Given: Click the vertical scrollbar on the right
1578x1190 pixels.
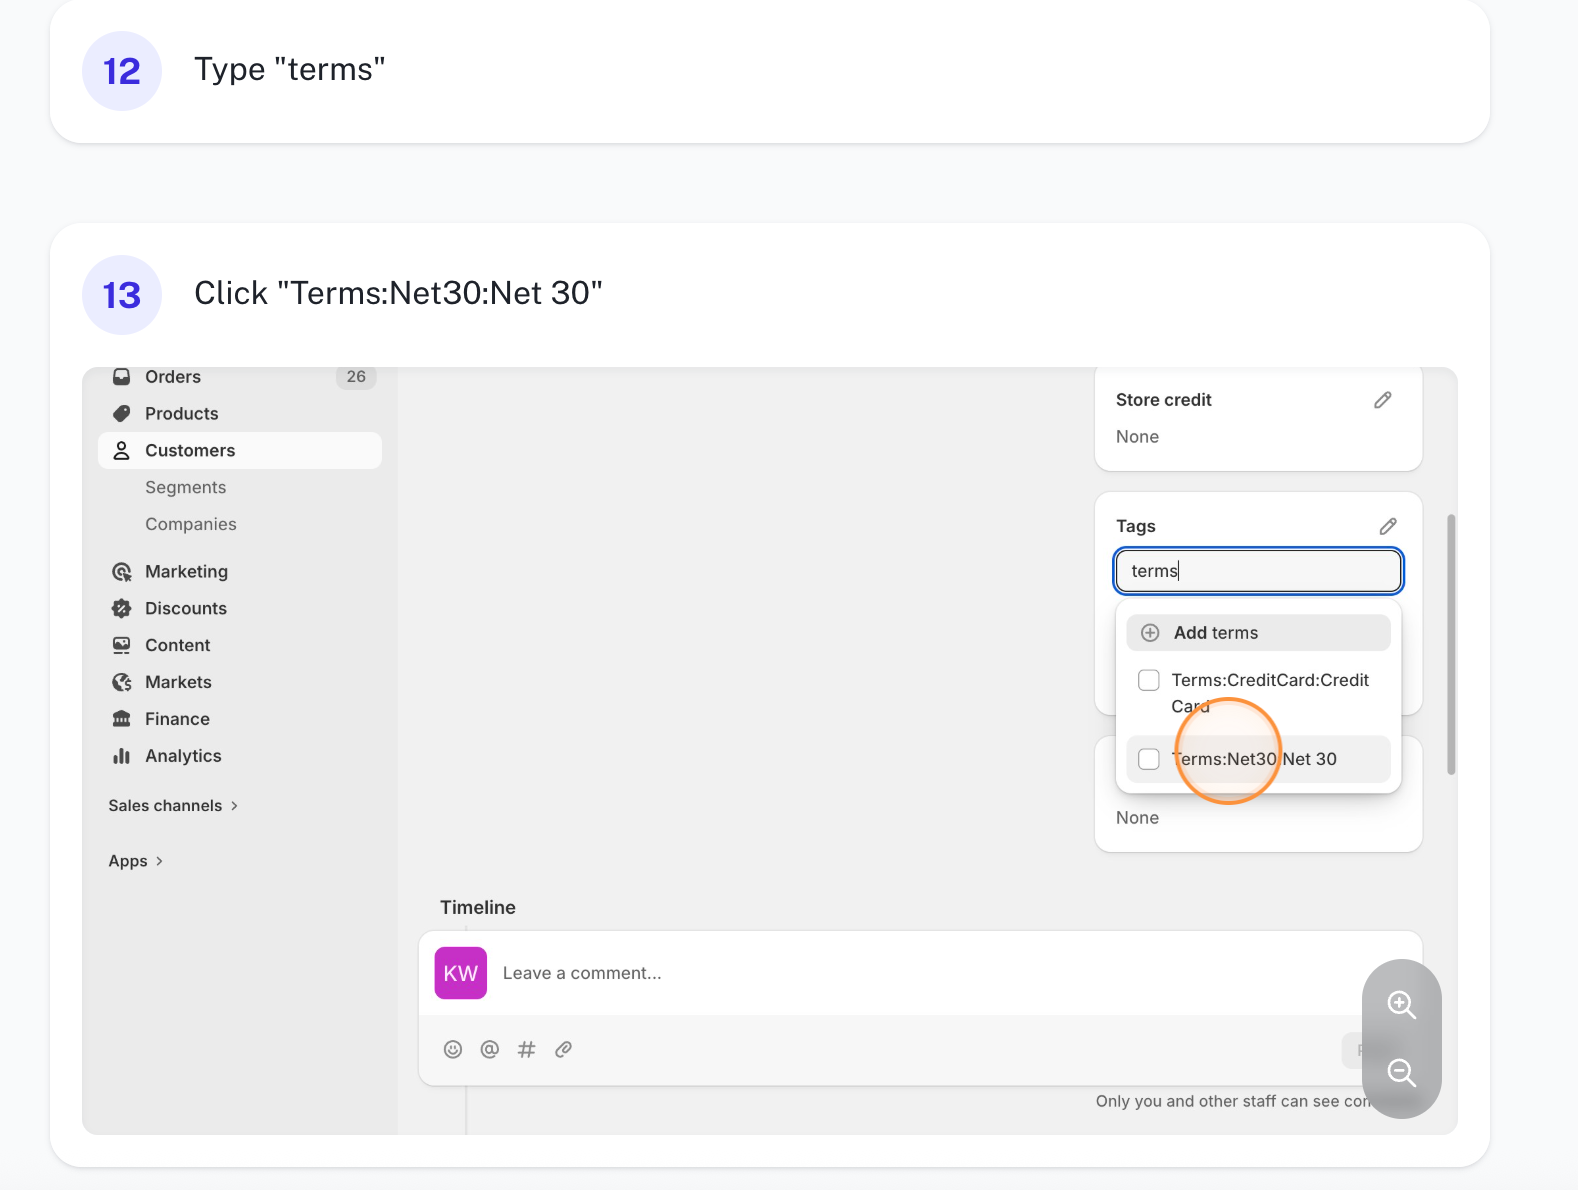Looking at the screenshot, I should (1451, 644).
